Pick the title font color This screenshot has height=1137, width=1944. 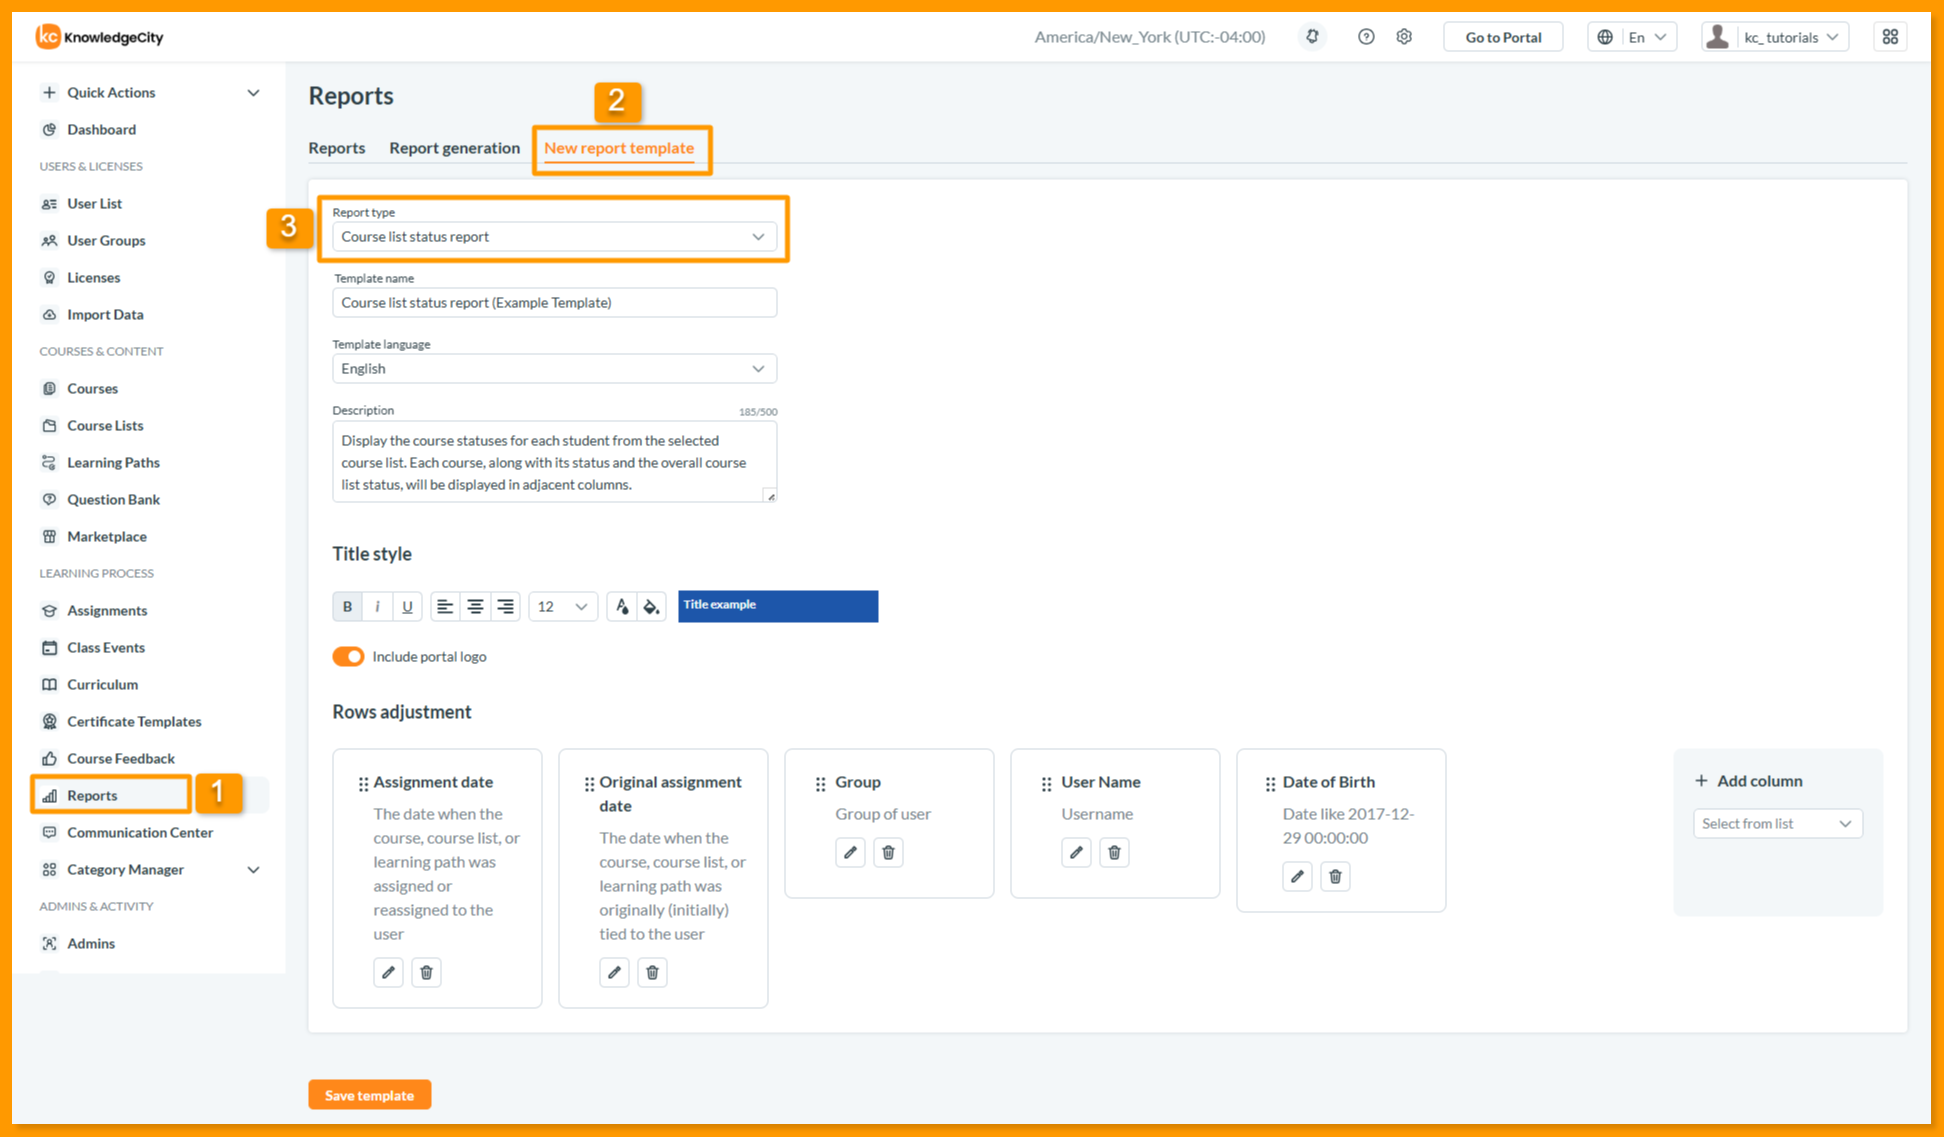(622, 606)
